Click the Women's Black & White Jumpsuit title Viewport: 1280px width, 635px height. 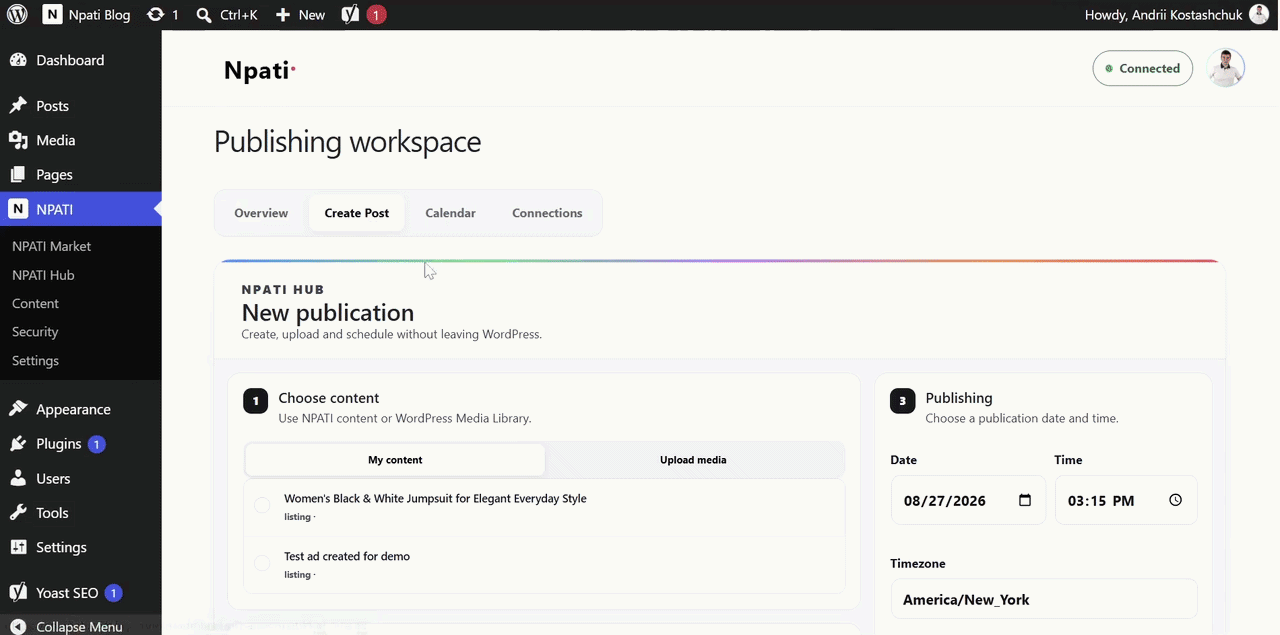(x=435, y=498)
